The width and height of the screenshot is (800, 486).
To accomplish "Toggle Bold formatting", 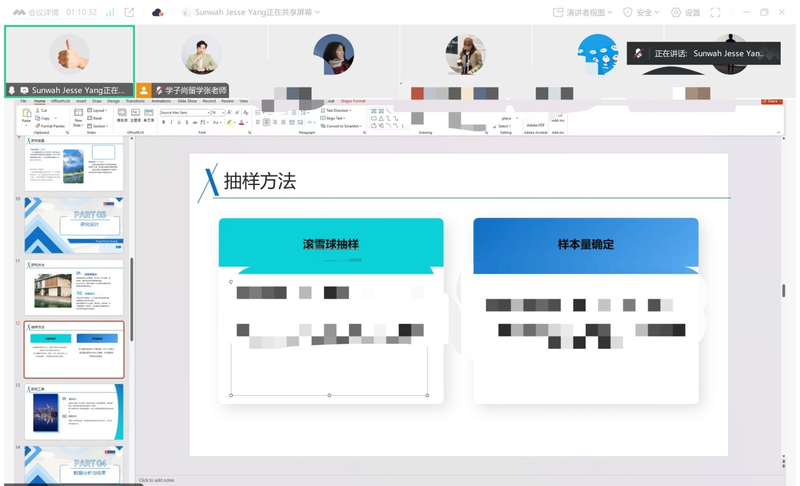I will point(163,122).
